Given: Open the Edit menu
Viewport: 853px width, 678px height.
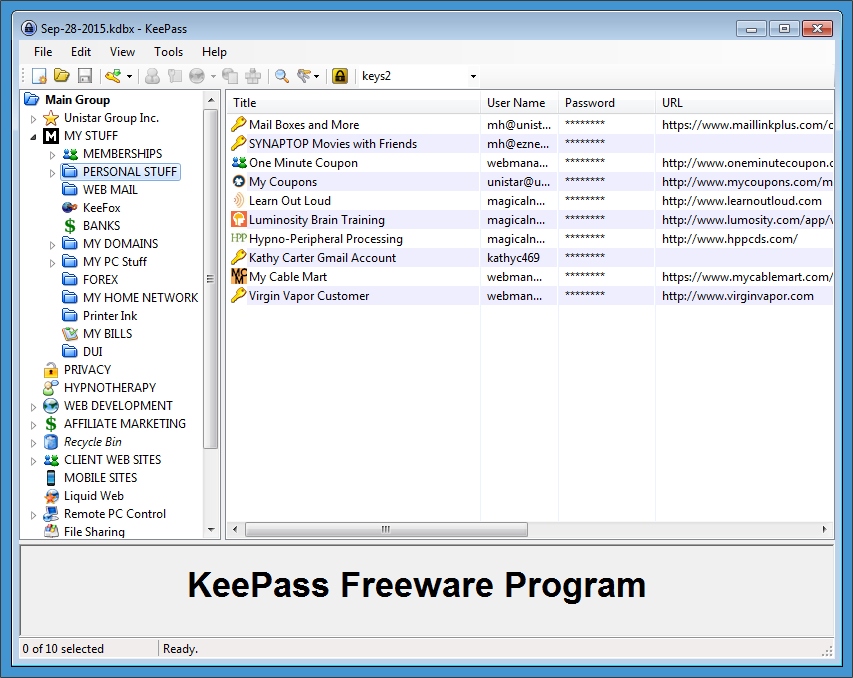Looking at the screenshot, I should [81, 52].
